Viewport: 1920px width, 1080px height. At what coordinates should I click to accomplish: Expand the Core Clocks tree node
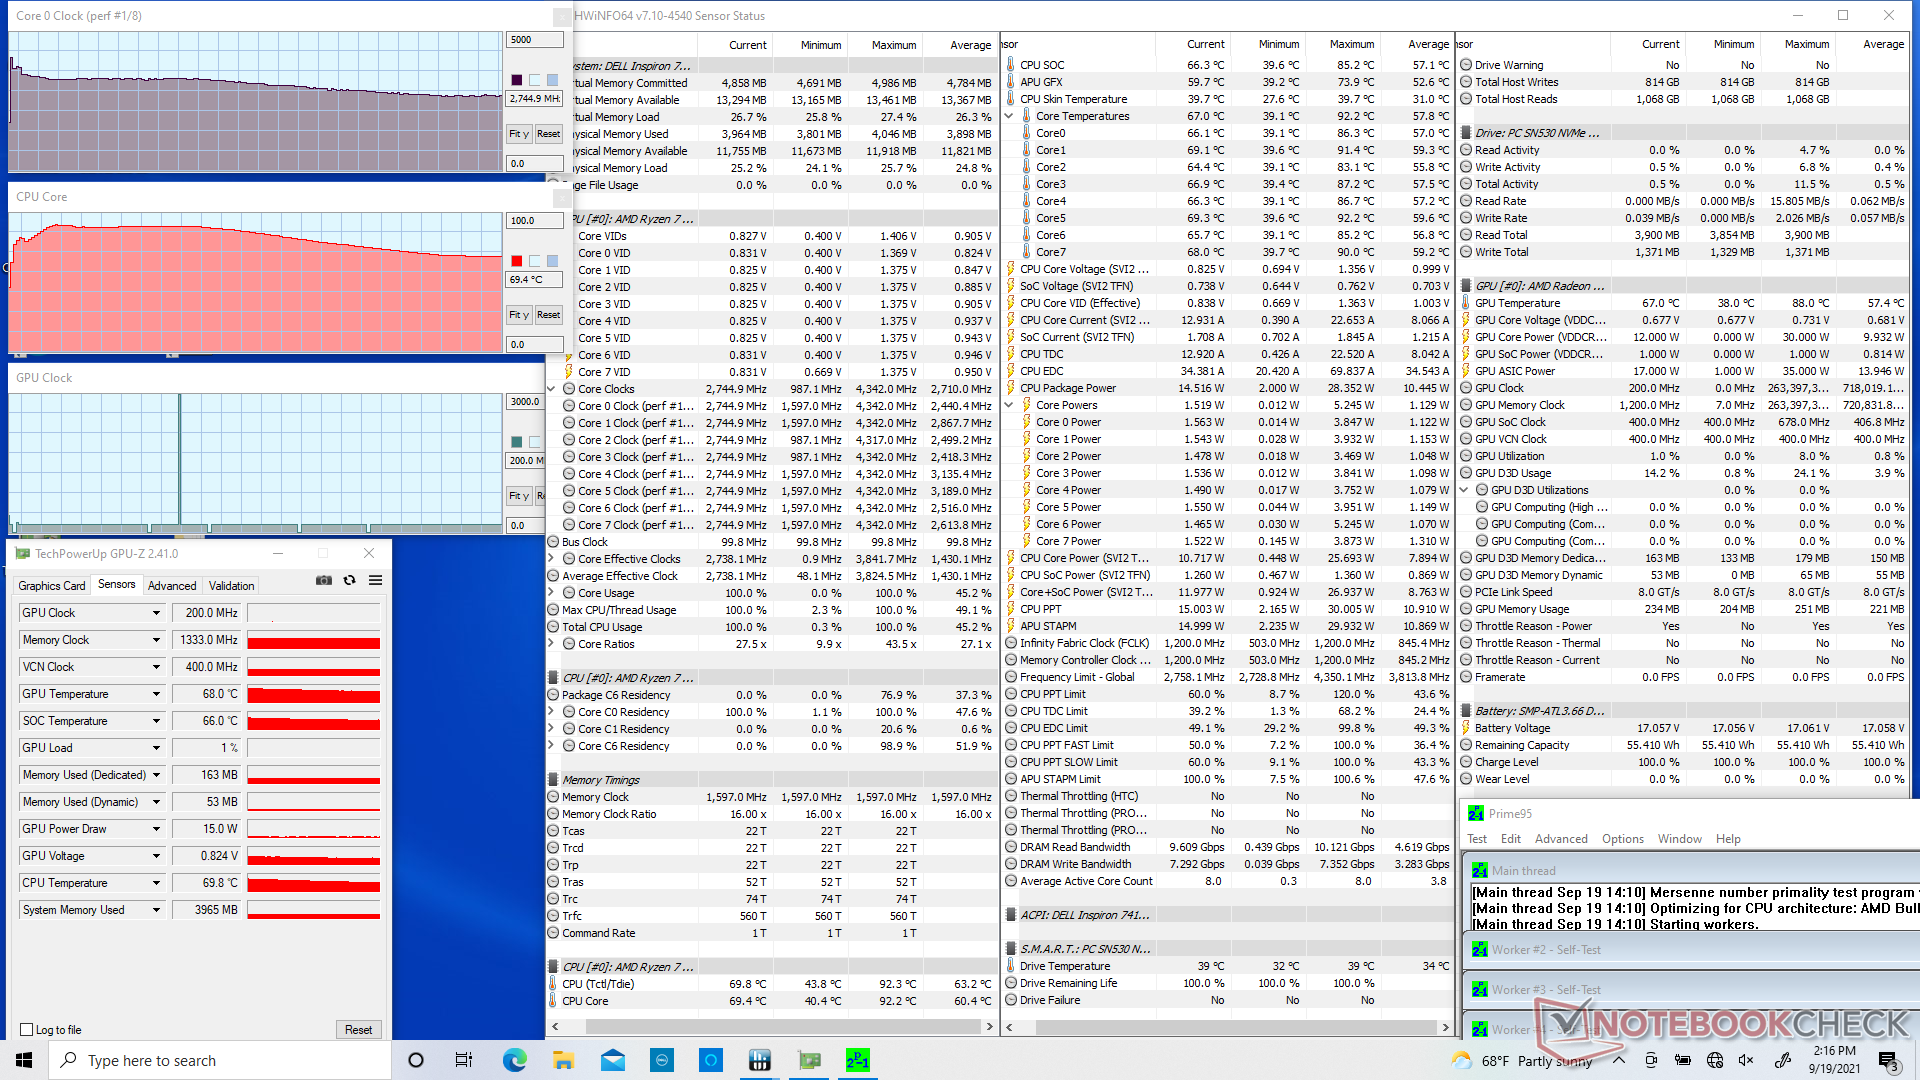coord(551,389)
